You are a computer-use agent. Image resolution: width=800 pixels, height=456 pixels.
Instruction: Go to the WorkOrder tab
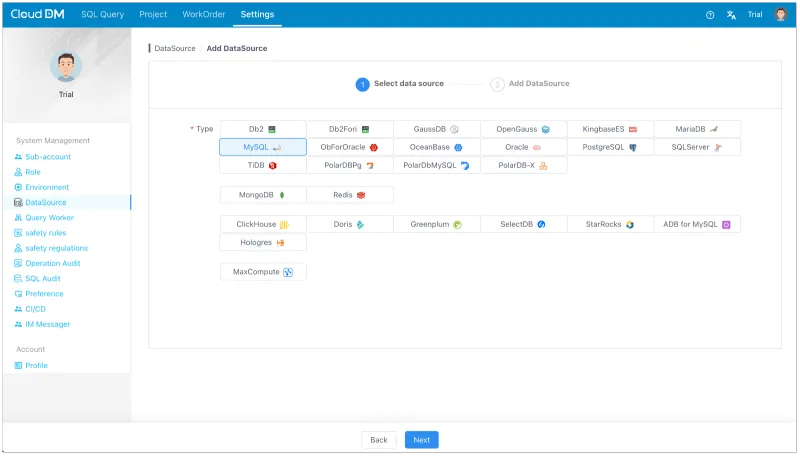[204, 14]
